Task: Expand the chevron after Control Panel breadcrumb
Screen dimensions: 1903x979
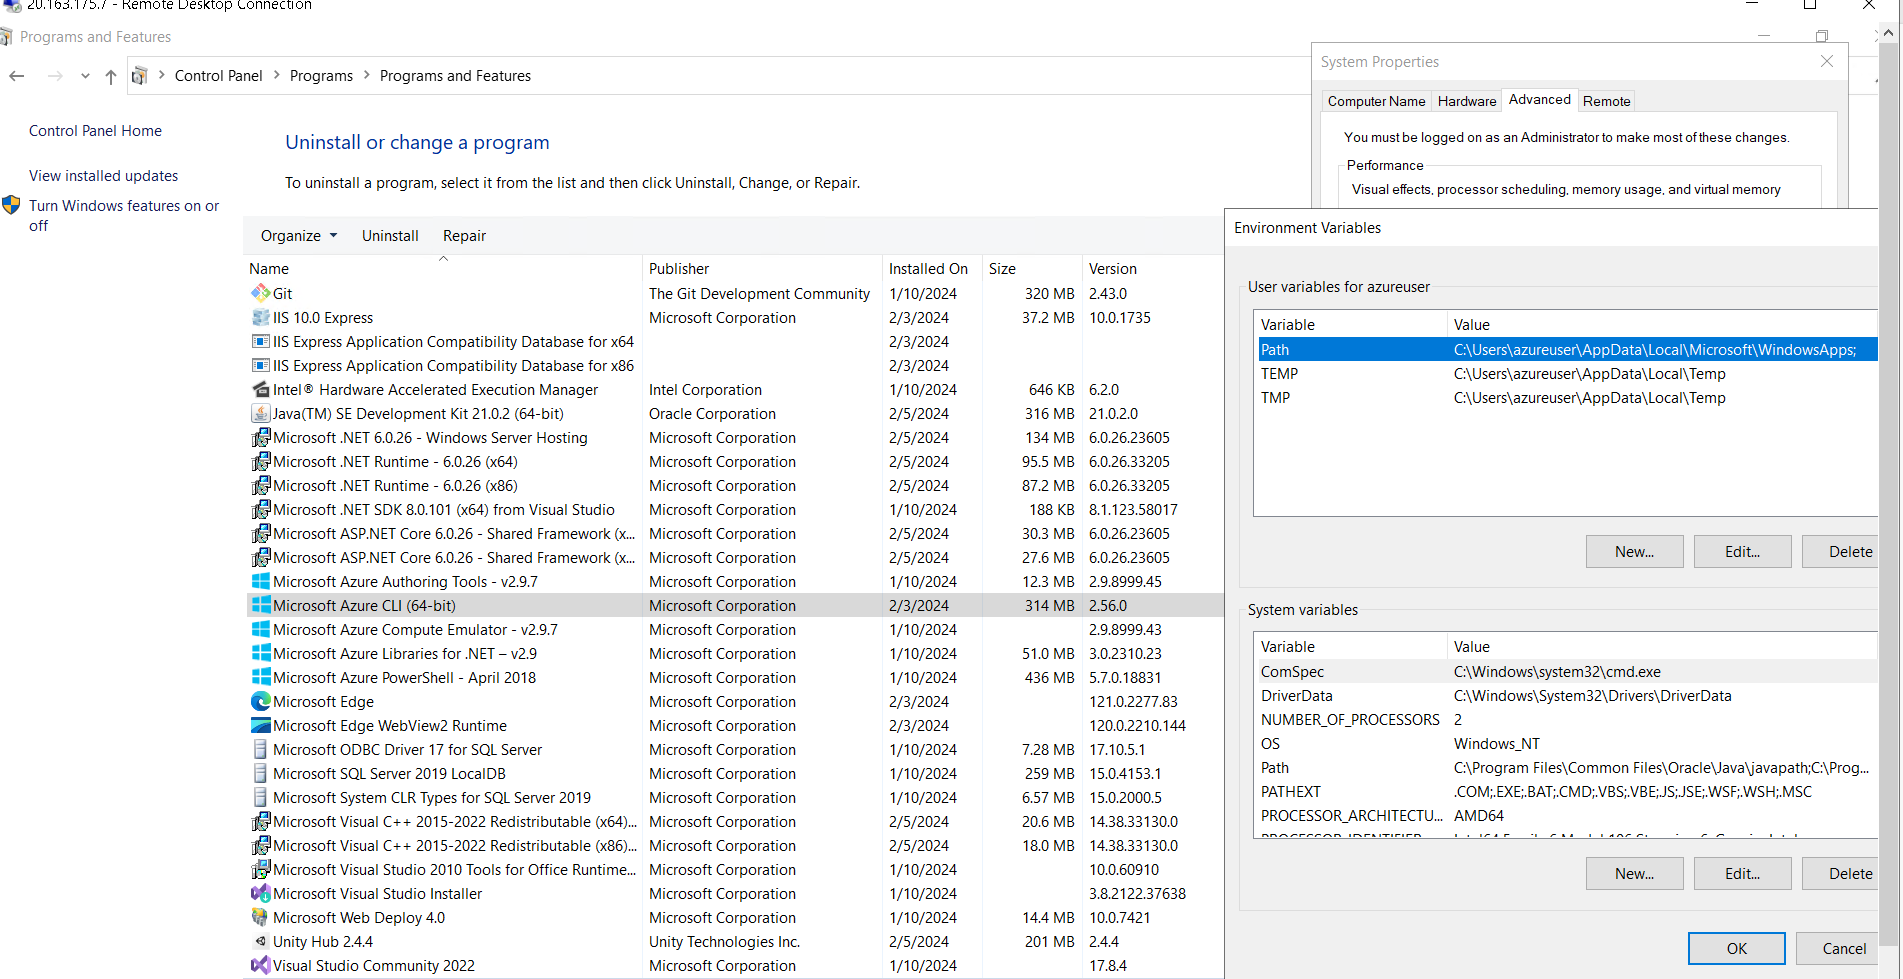Action: (277, 75)
